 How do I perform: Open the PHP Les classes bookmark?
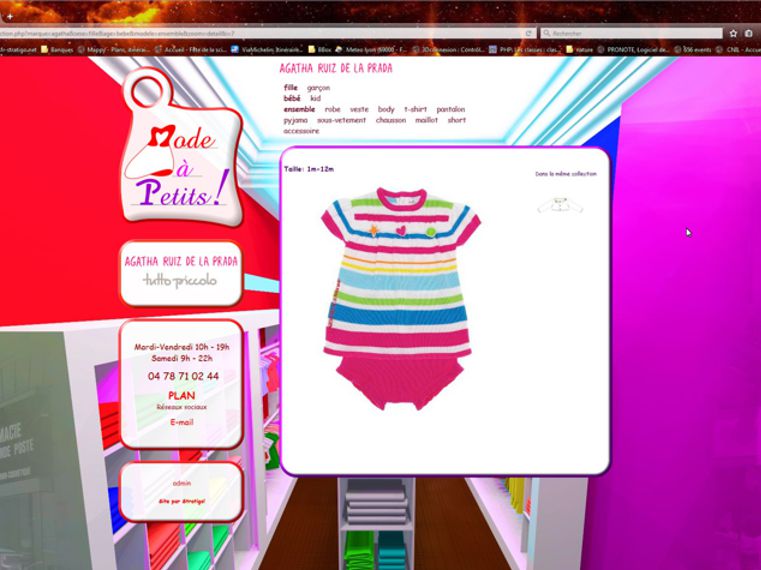tap(525, 50)
